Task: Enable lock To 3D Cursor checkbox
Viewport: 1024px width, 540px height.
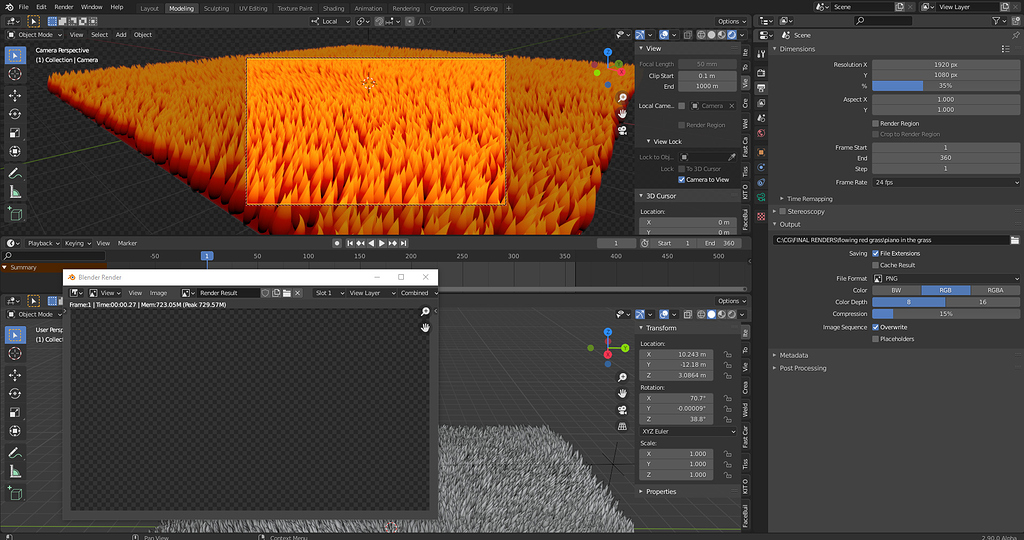Action: coord(682,168)
